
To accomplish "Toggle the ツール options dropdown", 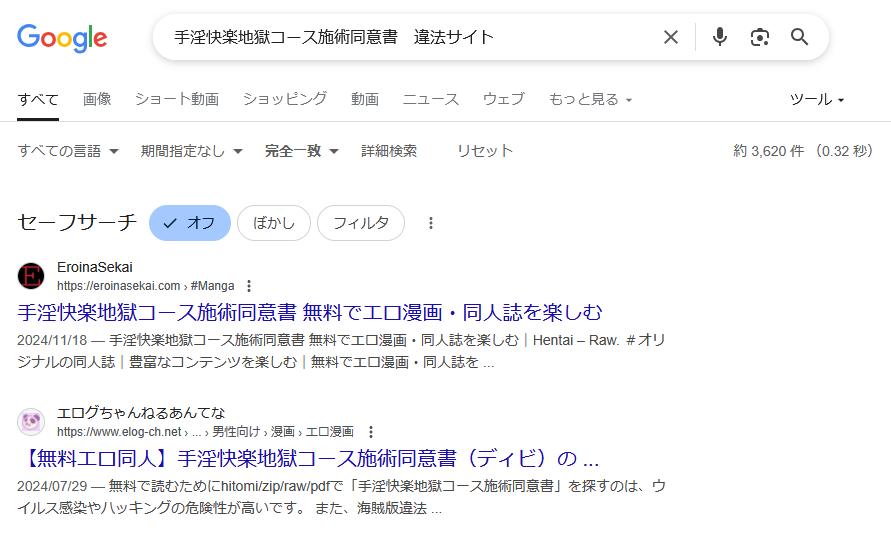I will click(817, 99).
